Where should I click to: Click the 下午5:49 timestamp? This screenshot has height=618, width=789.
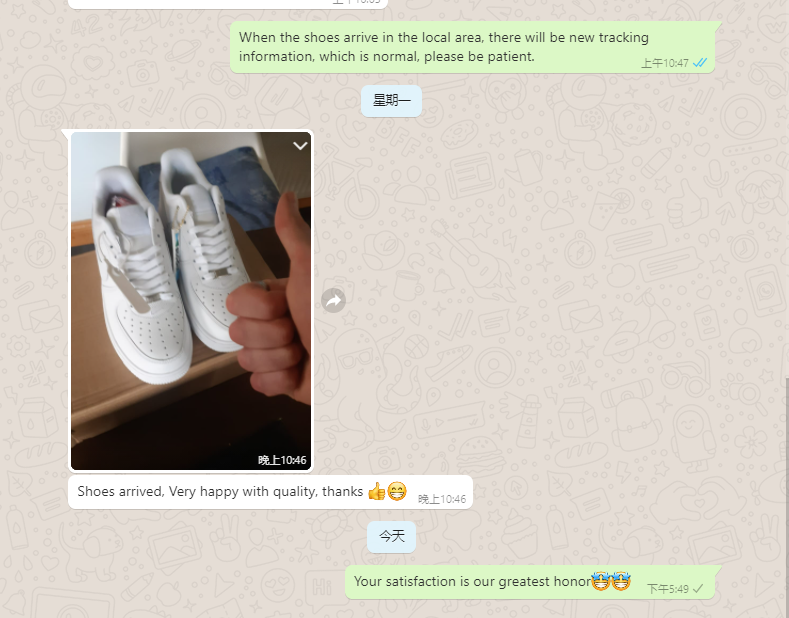coord(668,589)
